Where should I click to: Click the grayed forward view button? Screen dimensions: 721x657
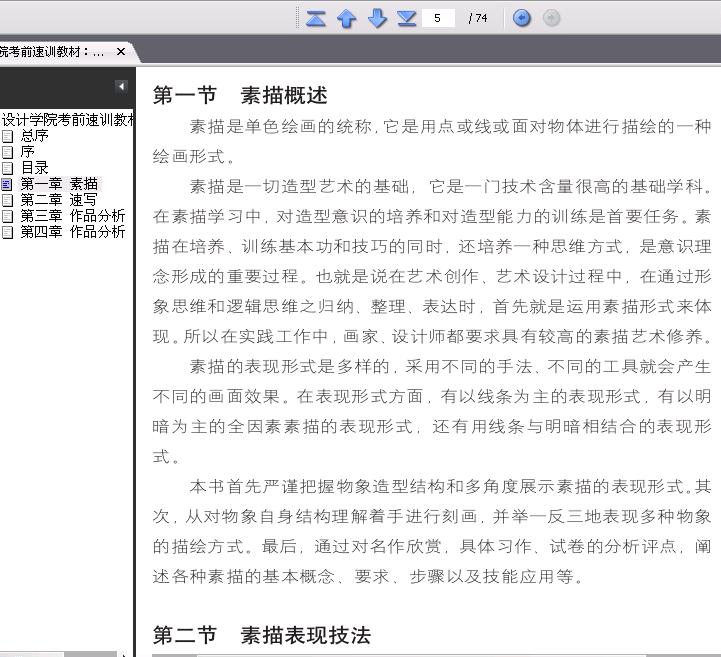(x=551, y=18)
